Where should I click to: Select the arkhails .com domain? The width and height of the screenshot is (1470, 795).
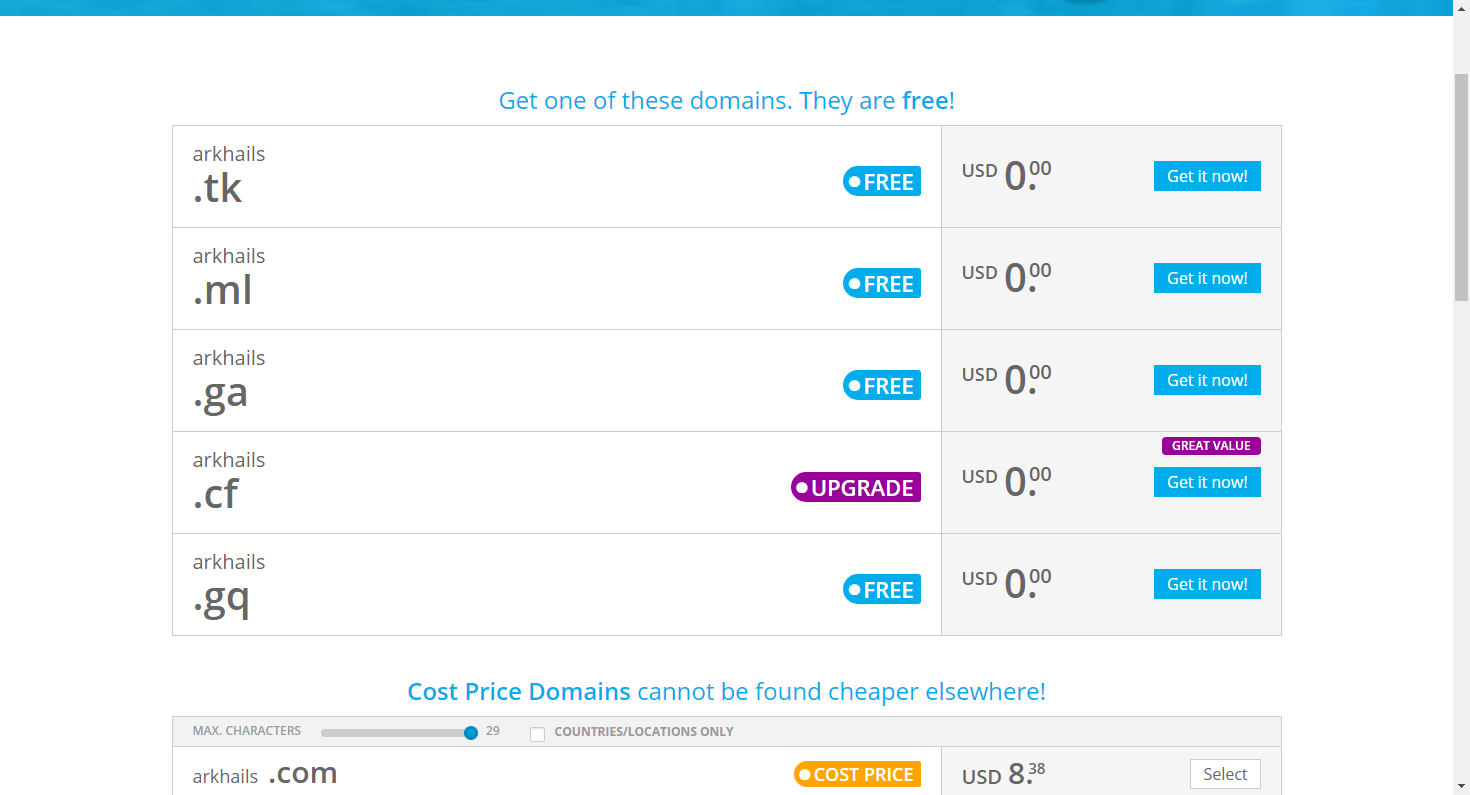click(x=1225, y=774)
